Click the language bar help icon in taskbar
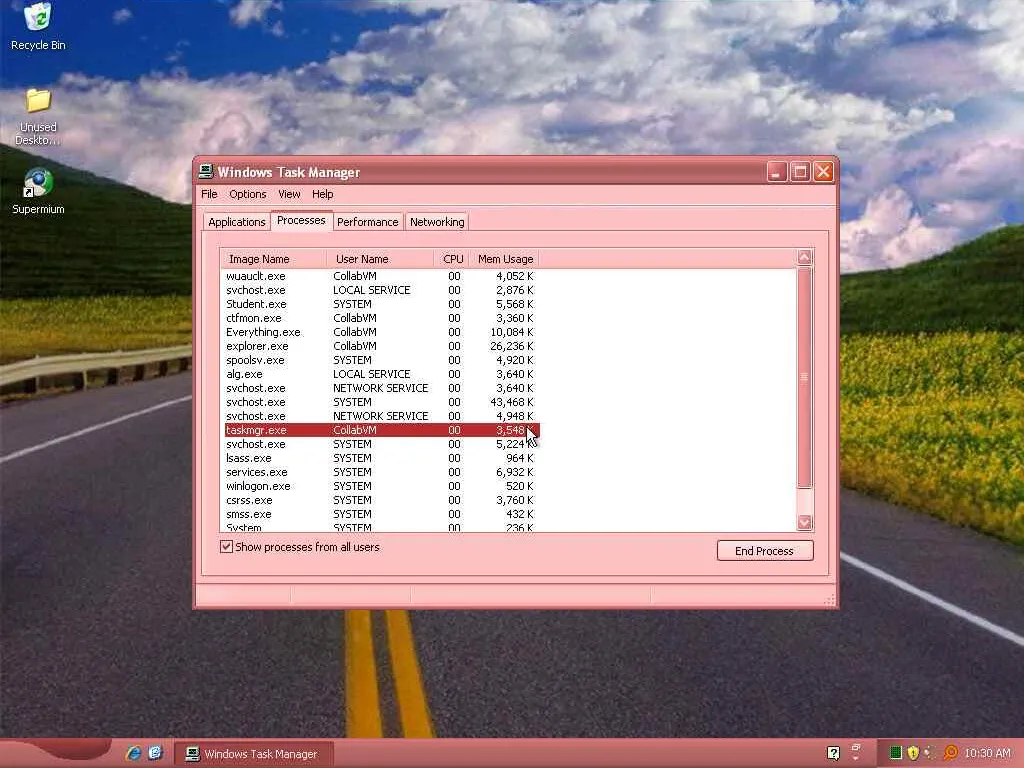1024x768 pixels. [x=833, y=753]
